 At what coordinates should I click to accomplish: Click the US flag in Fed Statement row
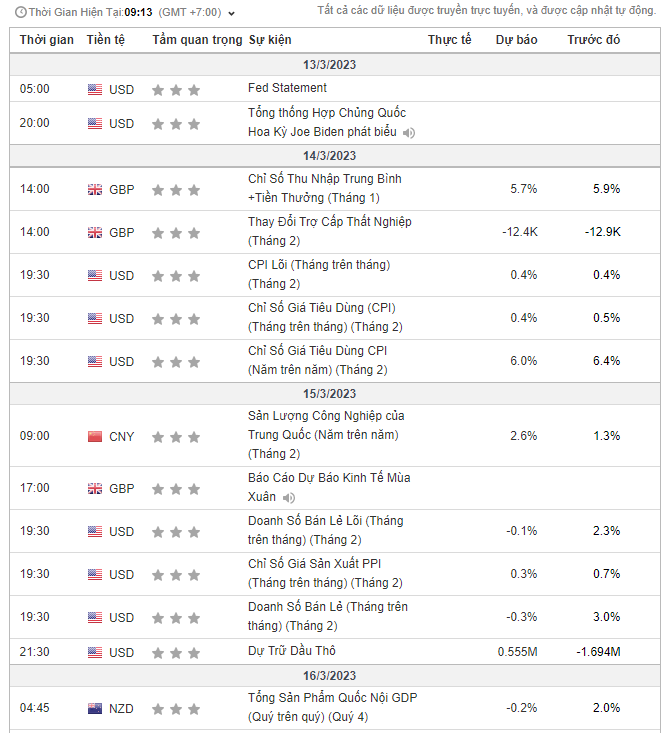95,90
